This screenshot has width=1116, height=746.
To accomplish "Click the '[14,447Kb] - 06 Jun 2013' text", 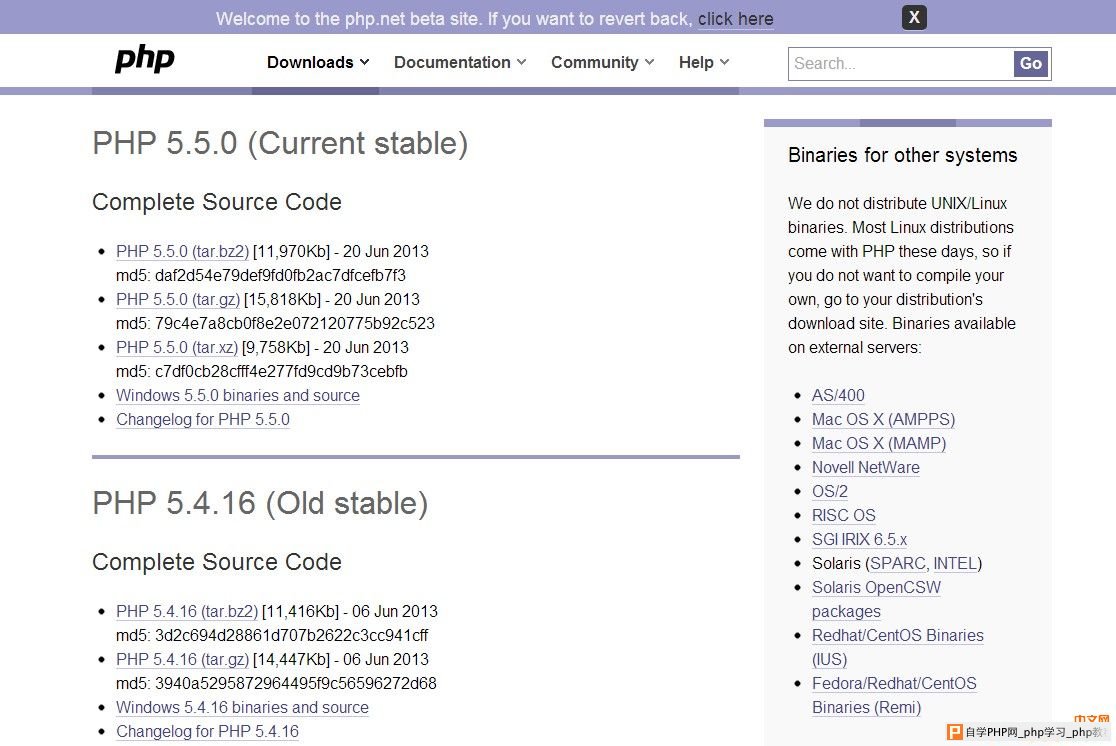I will [341, 660].
